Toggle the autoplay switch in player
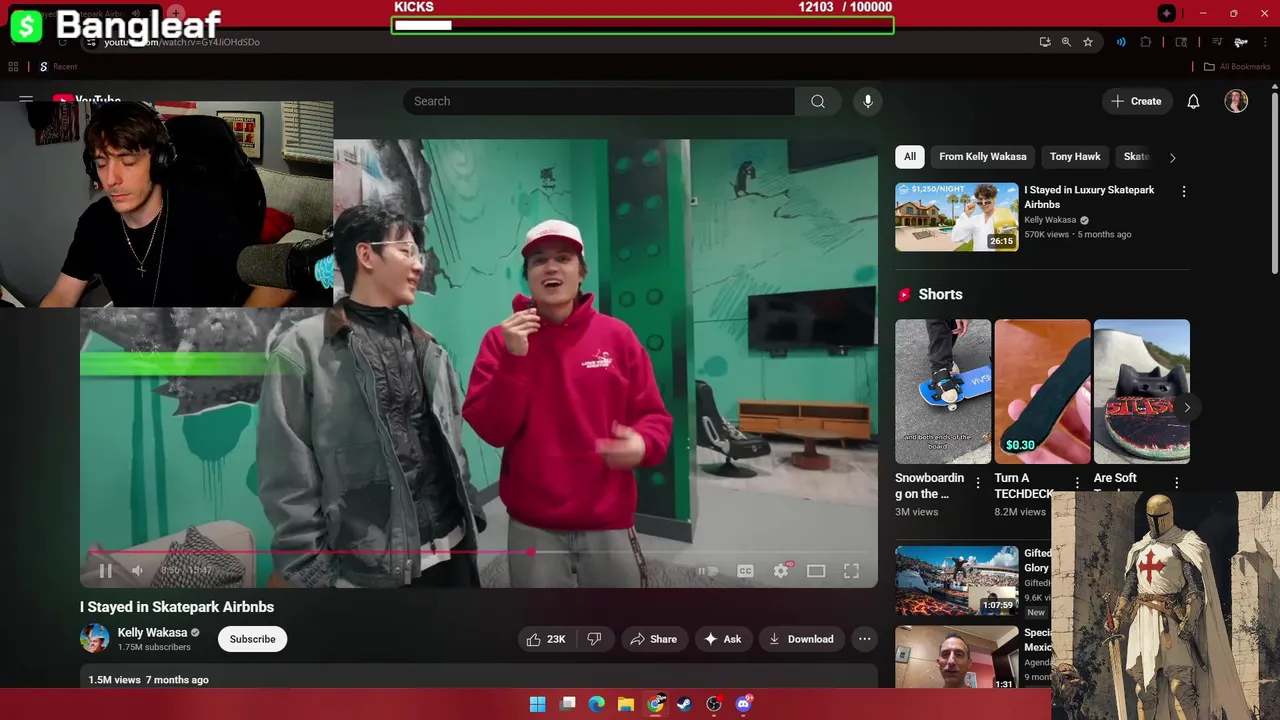The height and width of the screenshot is (720, 1280). pos(708,571)
